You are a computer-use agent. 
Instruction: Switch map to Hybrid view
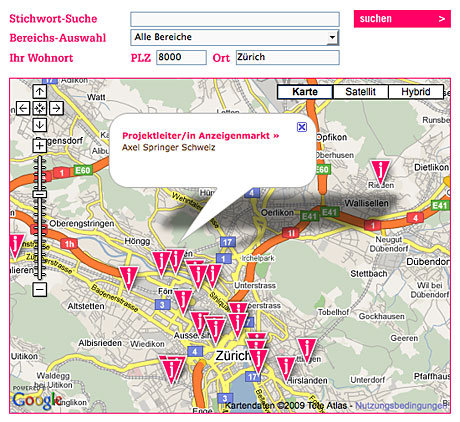click(416, 92)
